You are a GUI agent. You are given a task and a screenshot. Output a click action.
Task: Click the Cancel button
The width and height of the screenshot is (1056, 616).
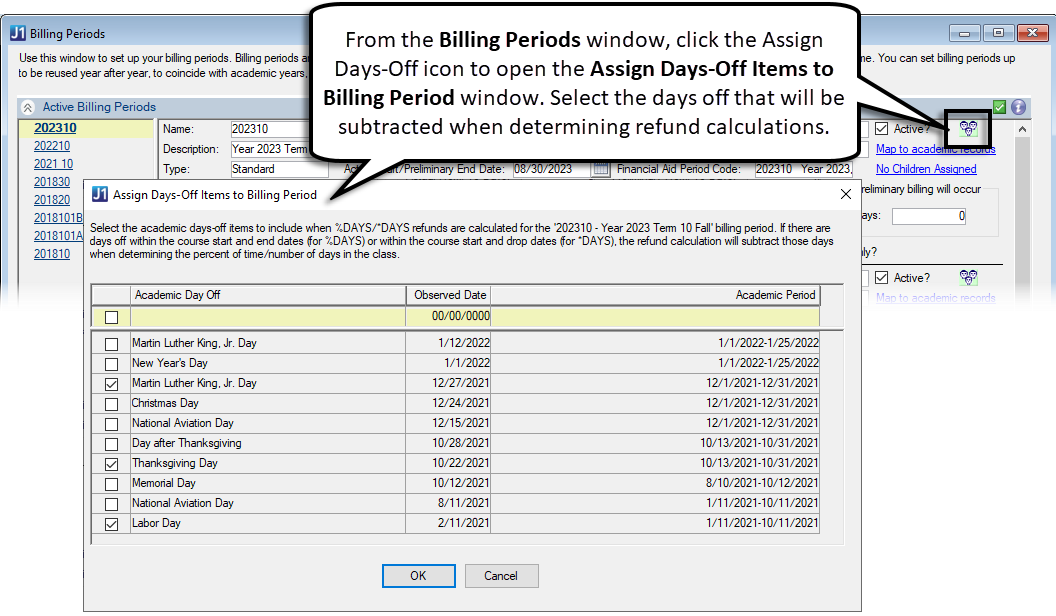click(501, 576)
